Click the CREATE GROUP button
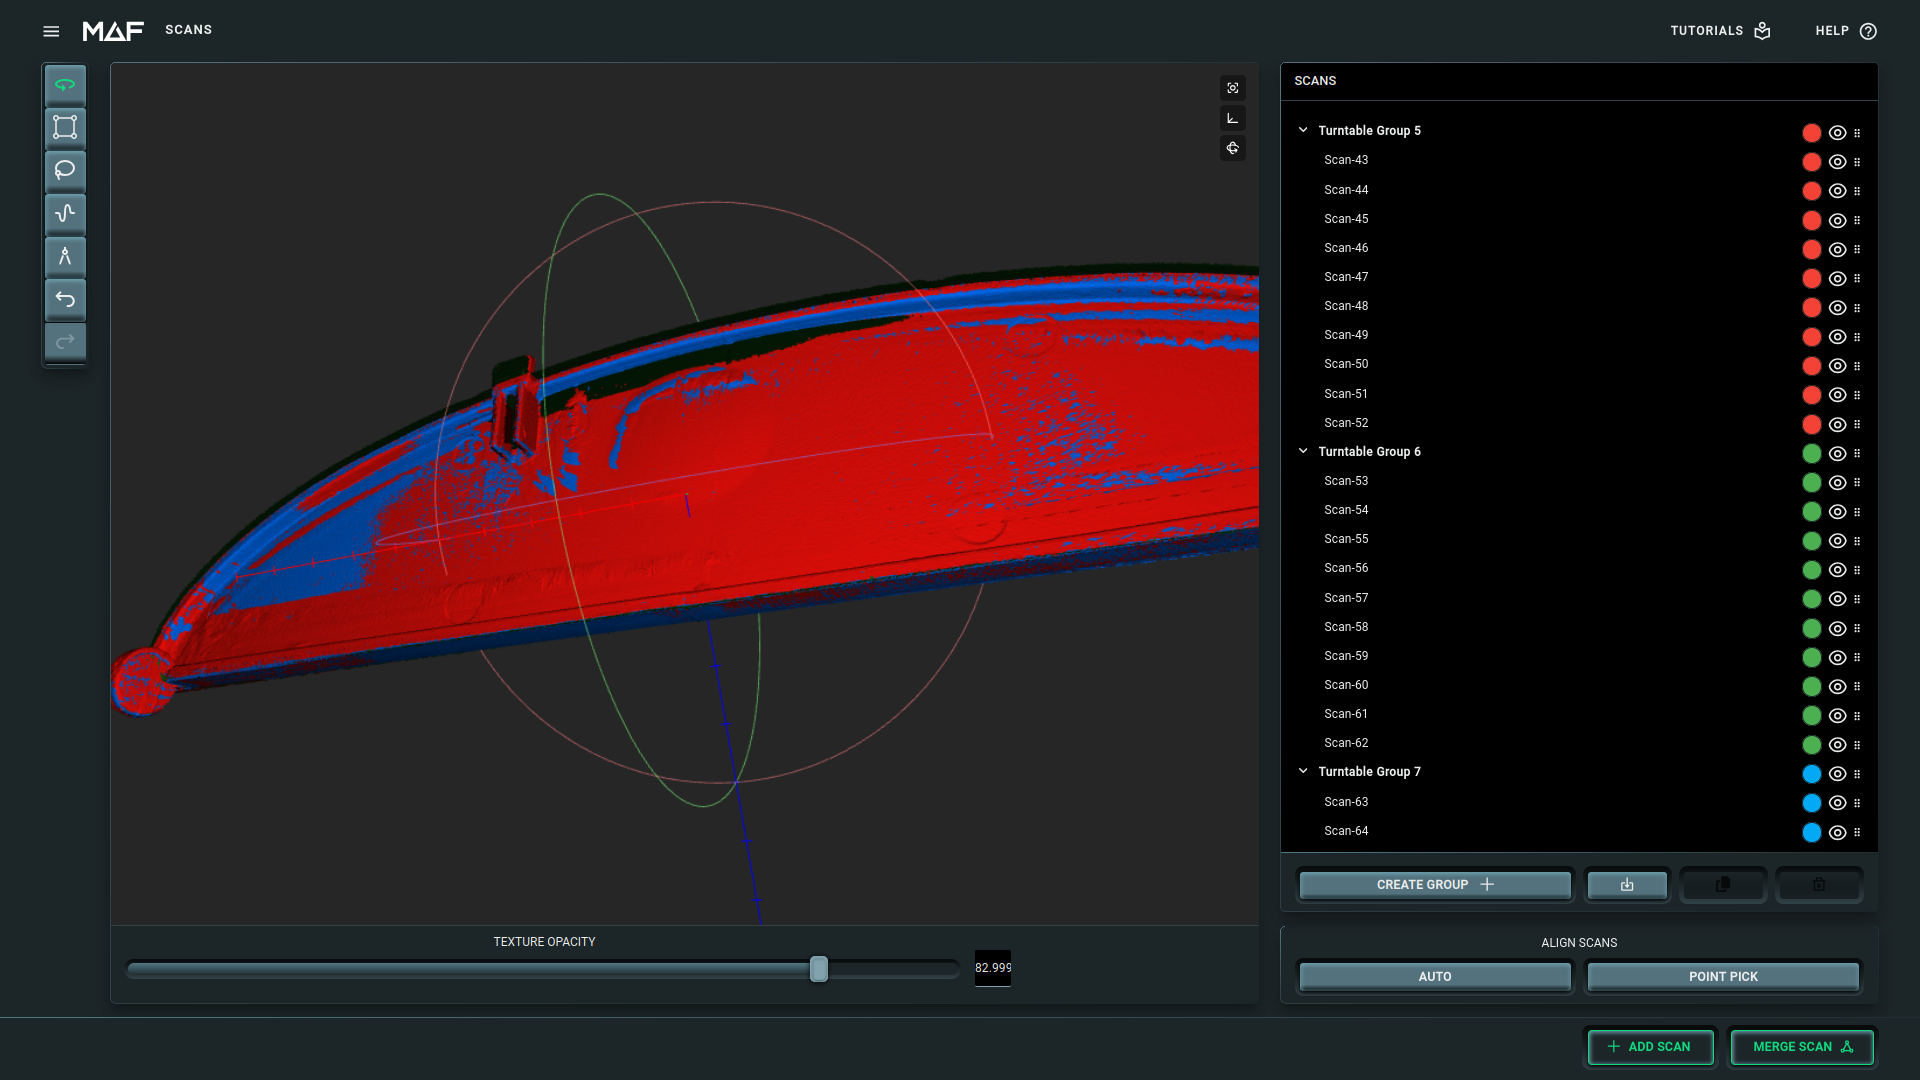 [x=1434, y=884]
